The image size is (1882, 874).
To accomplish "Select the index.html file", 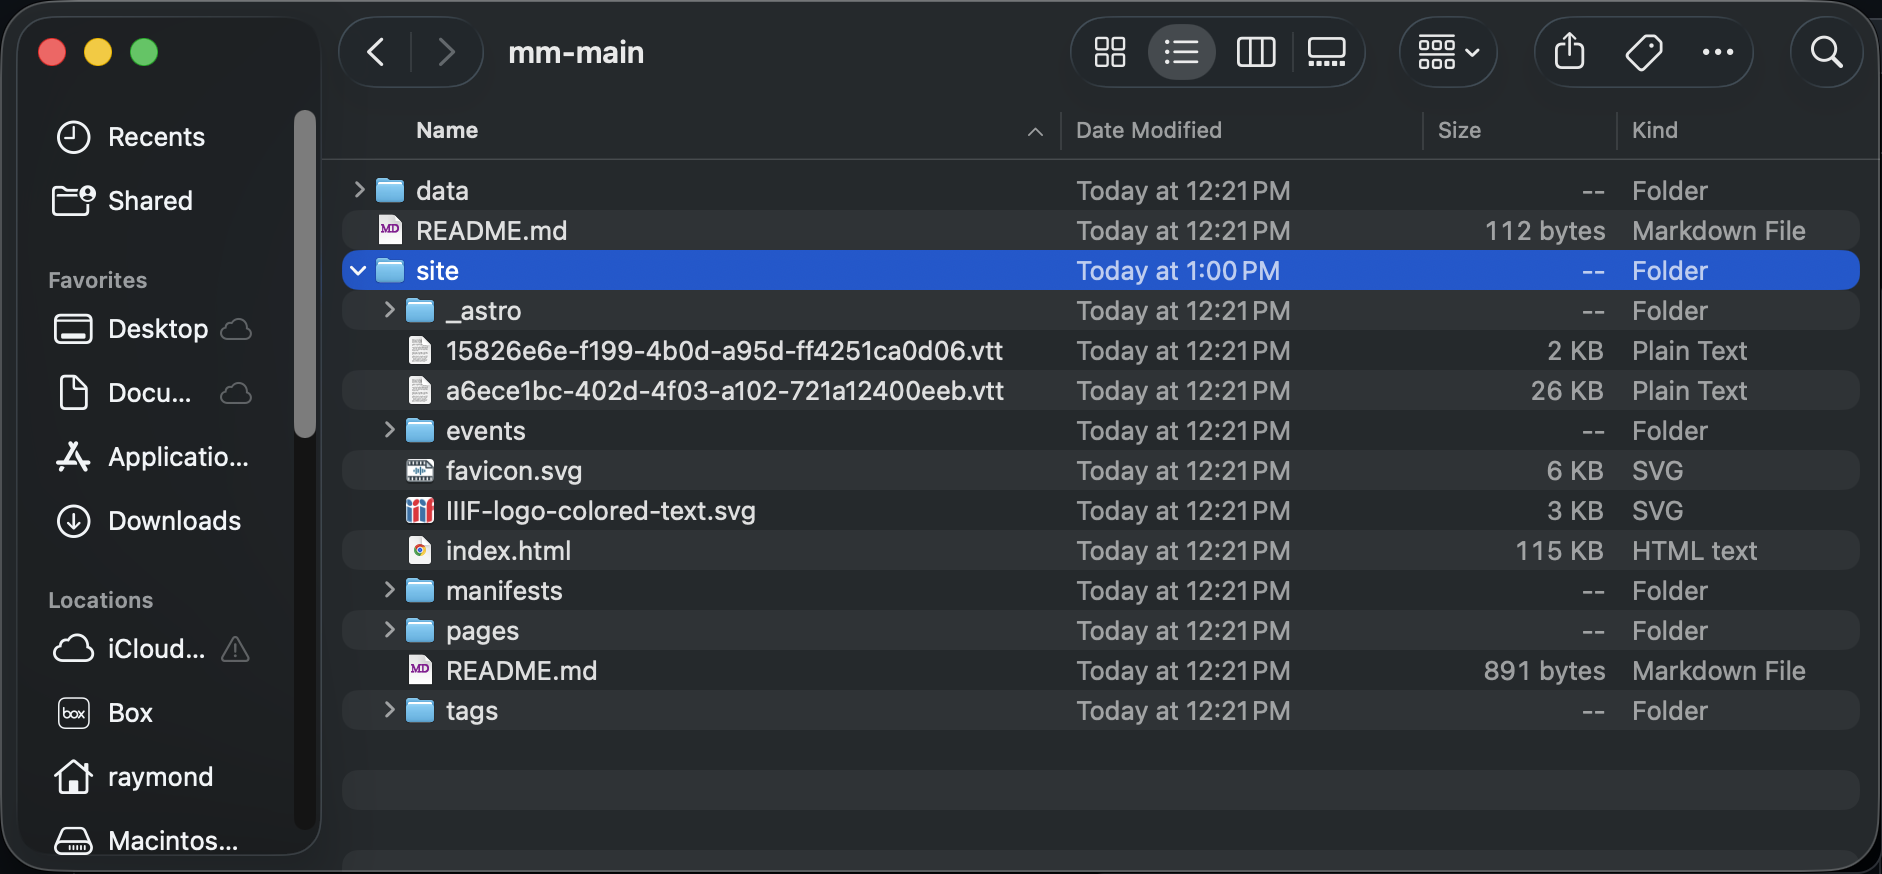I will point(508,551).
